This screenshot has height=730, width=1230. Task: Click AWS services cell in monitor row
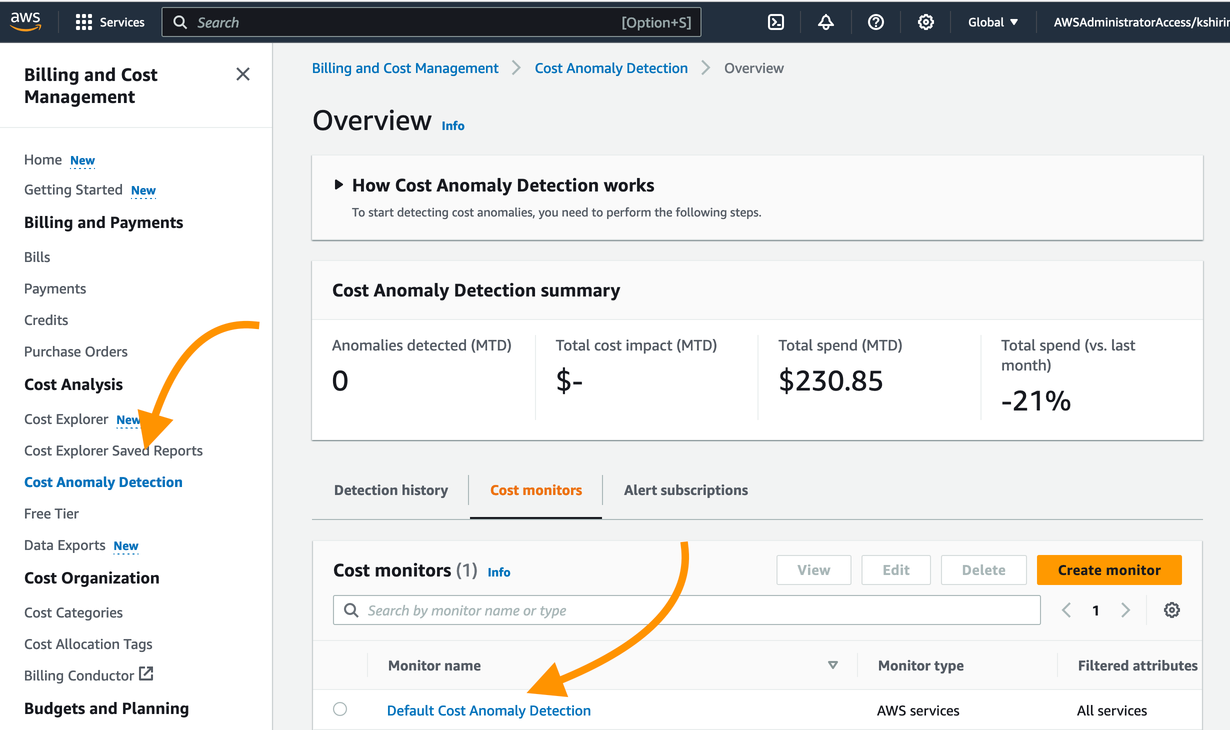click(918, 711)
